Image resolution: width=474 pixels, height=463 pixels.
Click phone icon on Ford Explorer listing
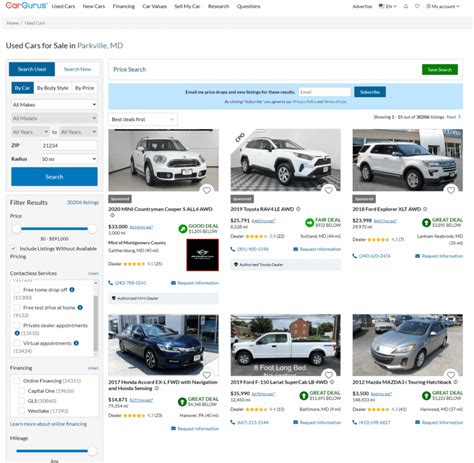355,256
